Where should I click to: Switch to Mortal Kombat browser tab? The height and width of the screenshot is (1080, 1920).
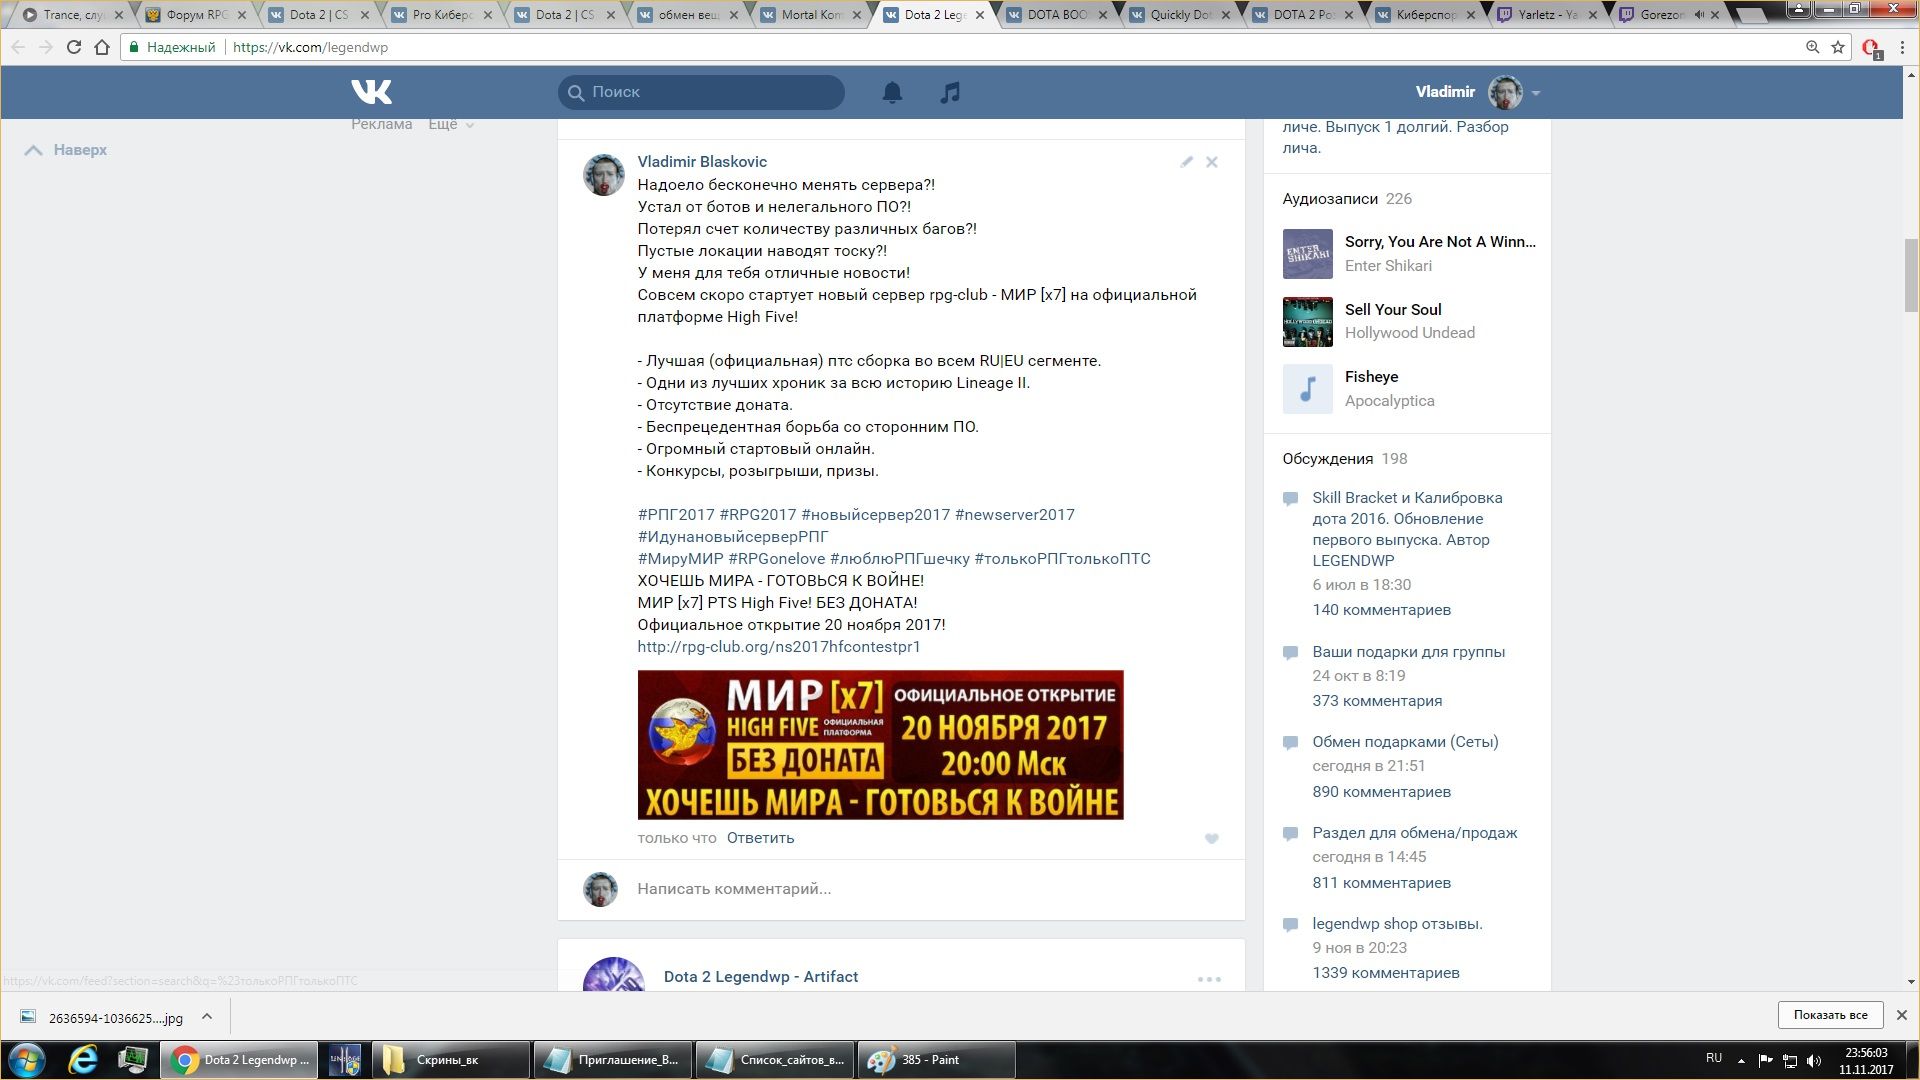[811, 15]
